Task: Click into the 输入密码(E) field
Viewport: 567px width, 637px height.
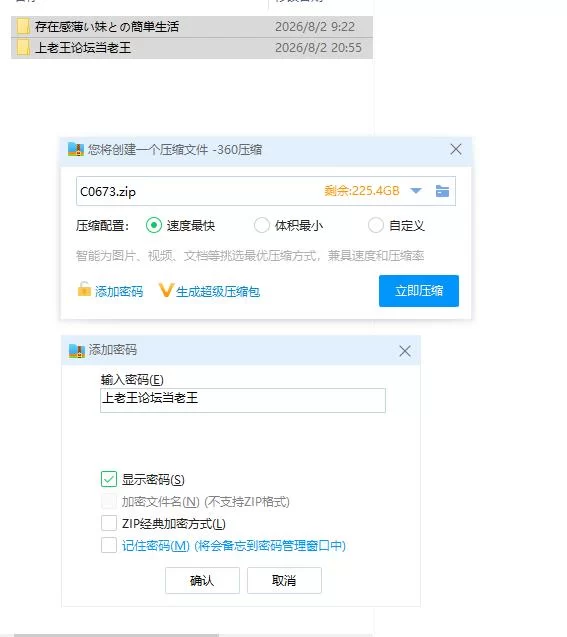Action: click(243, 400)
